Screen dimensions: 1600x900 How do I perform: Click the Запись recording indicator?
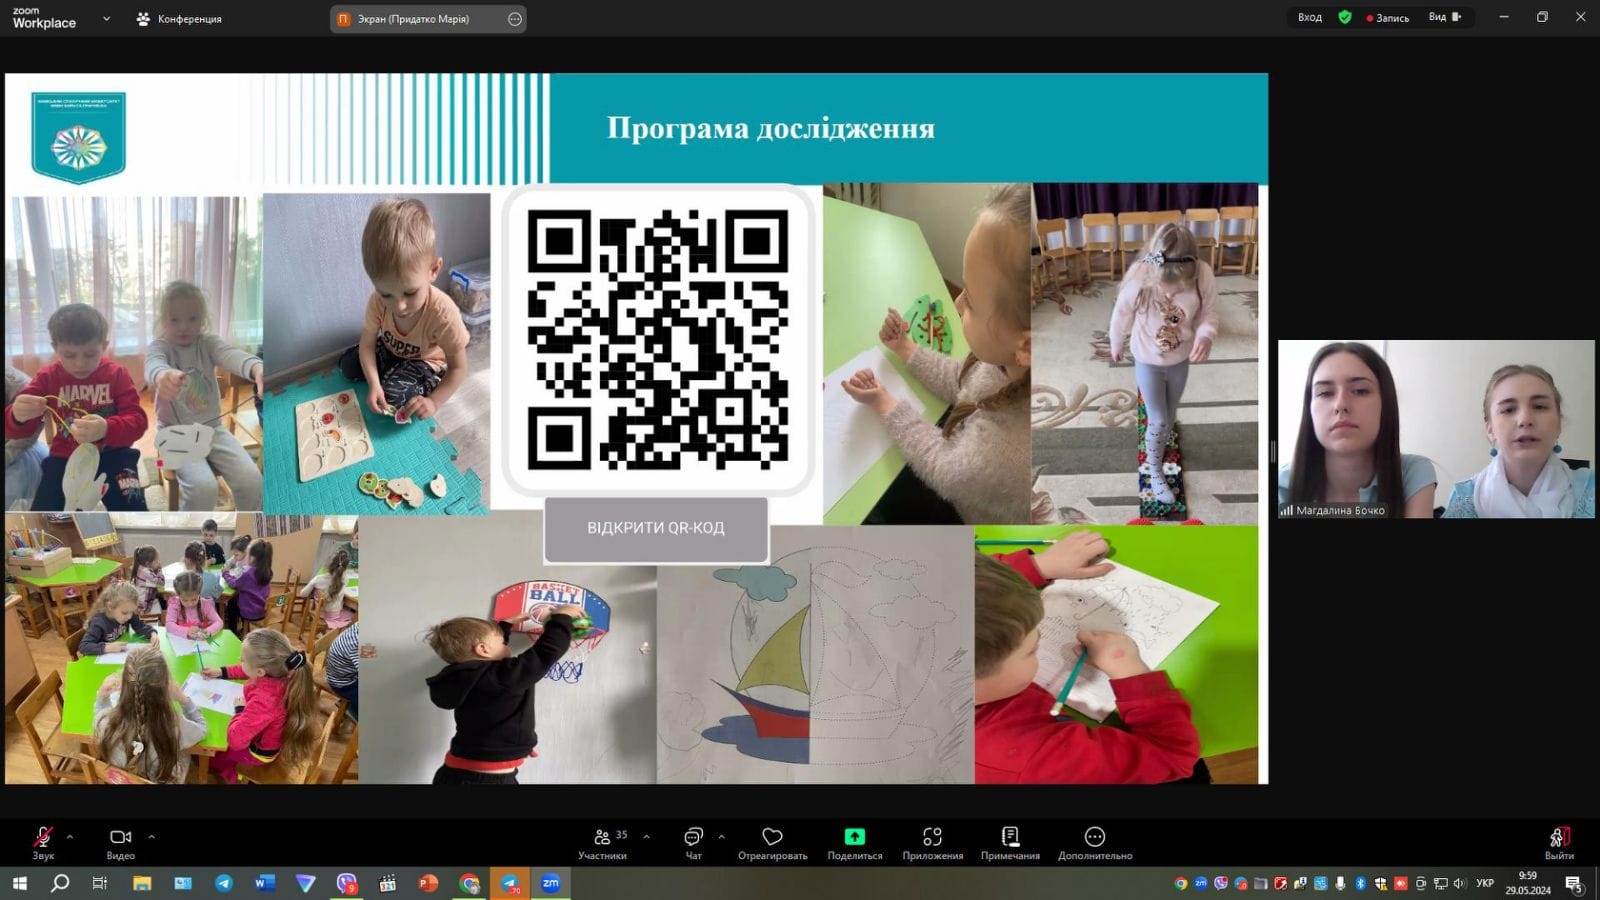pos(1388,17)
